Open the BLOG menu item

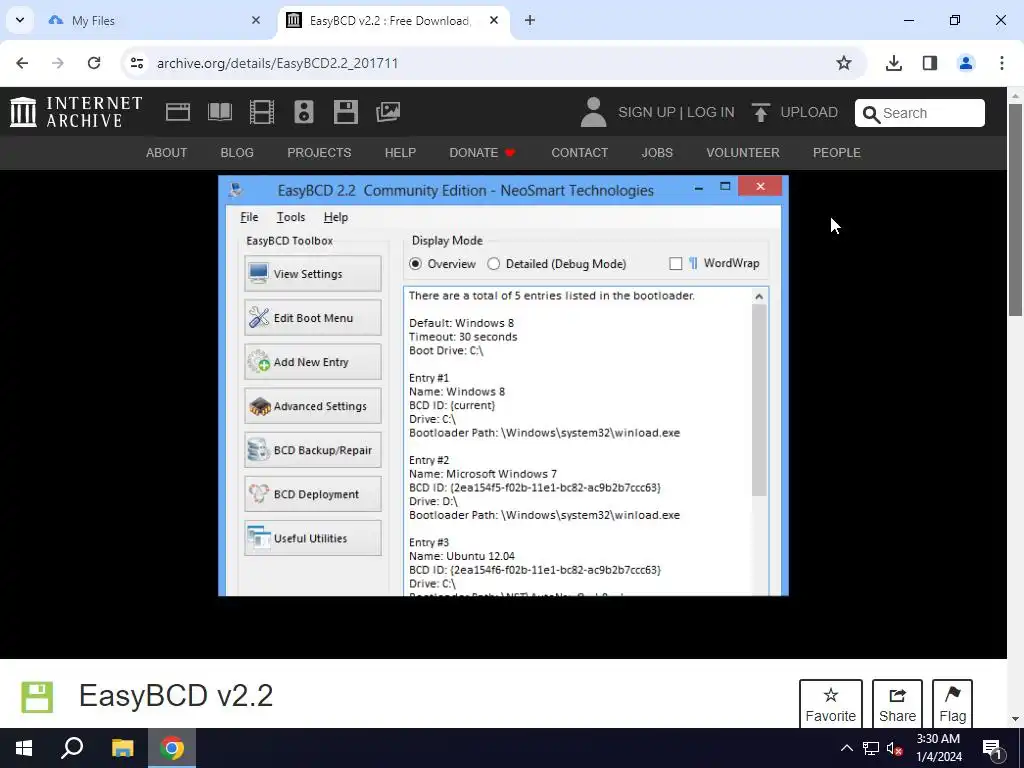click(237, 153)
